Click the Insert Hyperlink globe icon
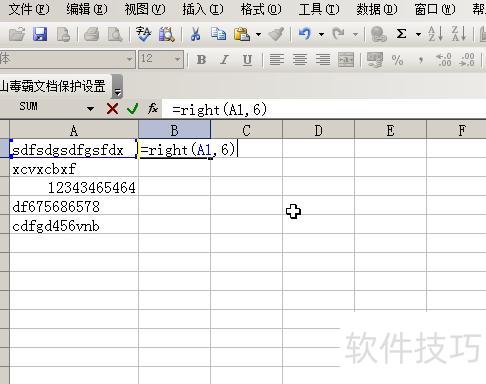The width and height of the screenshot is (486, 384). [x=378, y=34]
